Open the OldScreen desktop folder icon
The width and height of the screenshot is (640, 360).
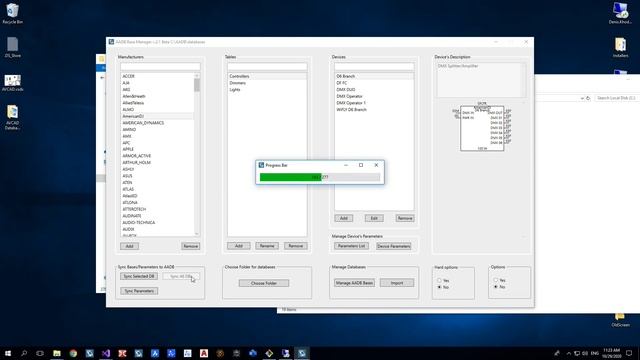[620, 320]
